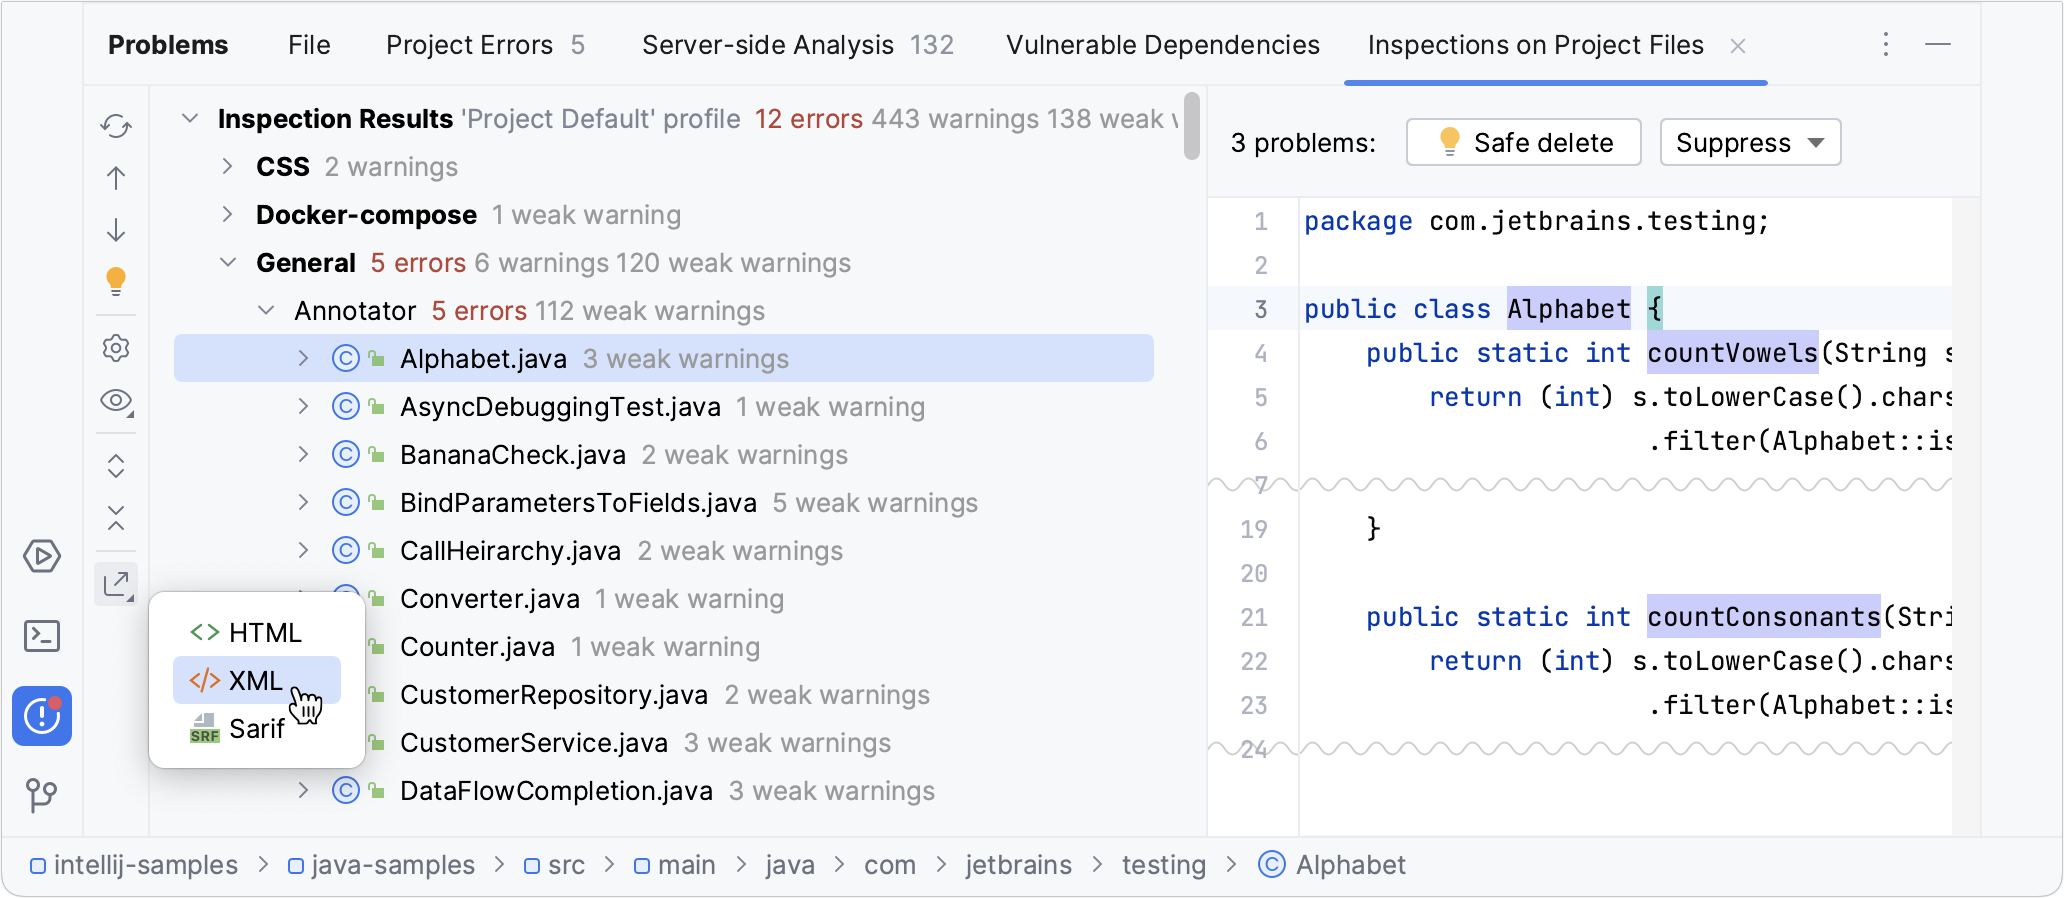2064x898 pixels.
Task: Click the Safe delete button
Action: pyautogui.click(x=1523, y=143)
